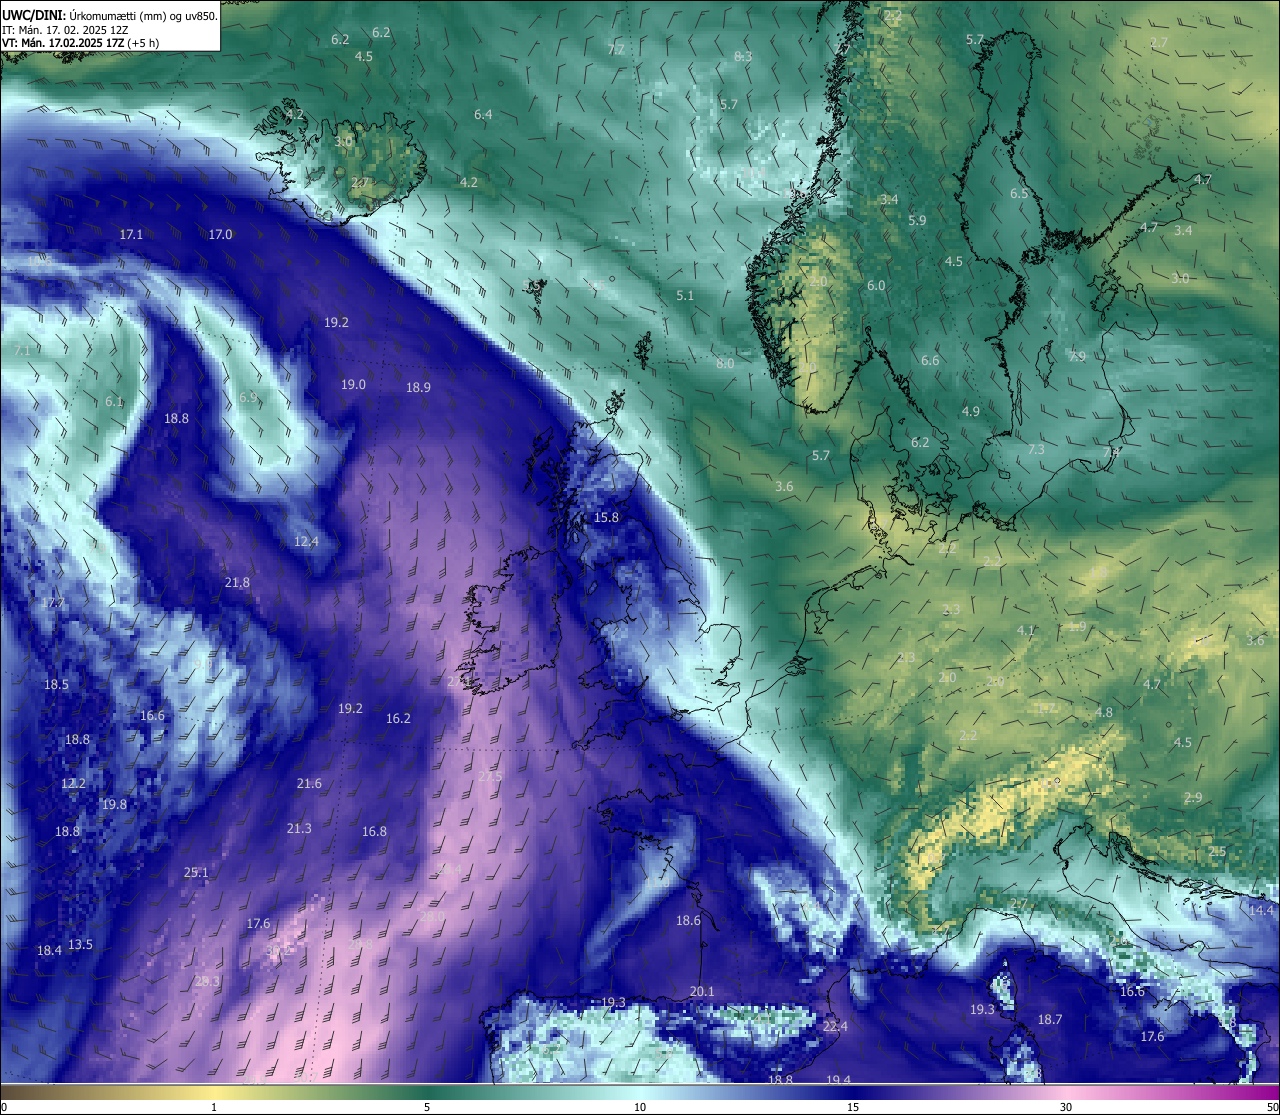The height and width of the screenshot is (1115, 1280).
Task: Click the 17.1 value southwest of Iceland
Action: point(131,234)
